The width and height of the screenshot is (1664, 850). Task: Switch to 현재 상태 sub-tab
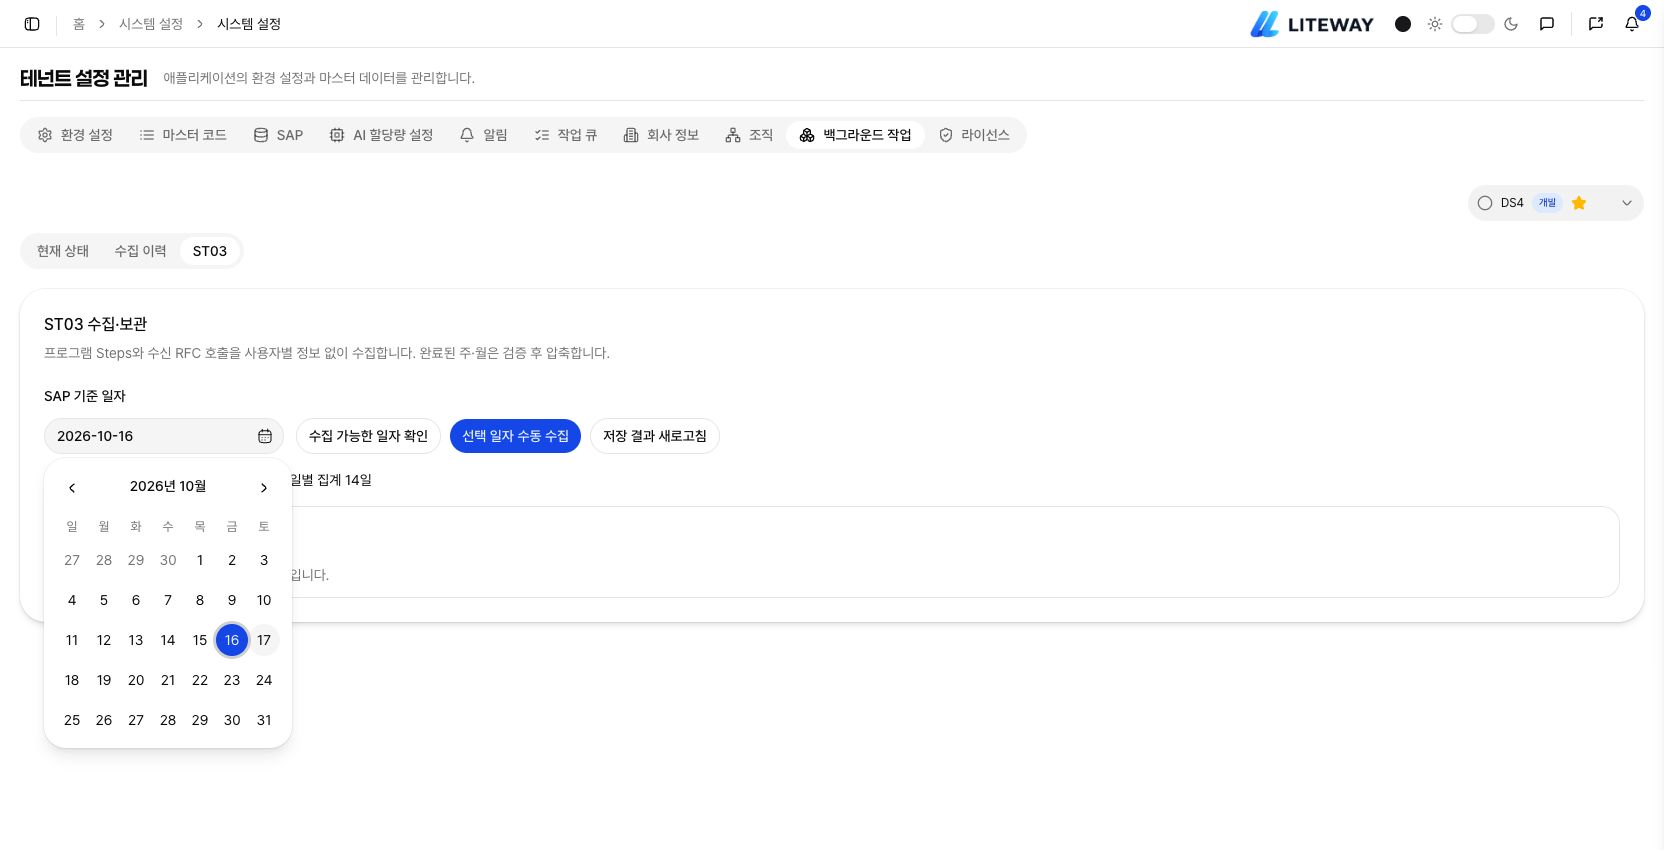click(63, 251)
